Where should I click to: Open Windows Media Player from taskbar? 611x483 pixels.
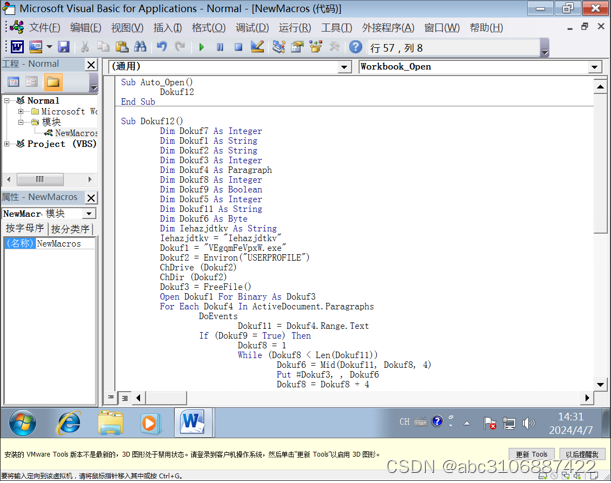pos(149,423)
